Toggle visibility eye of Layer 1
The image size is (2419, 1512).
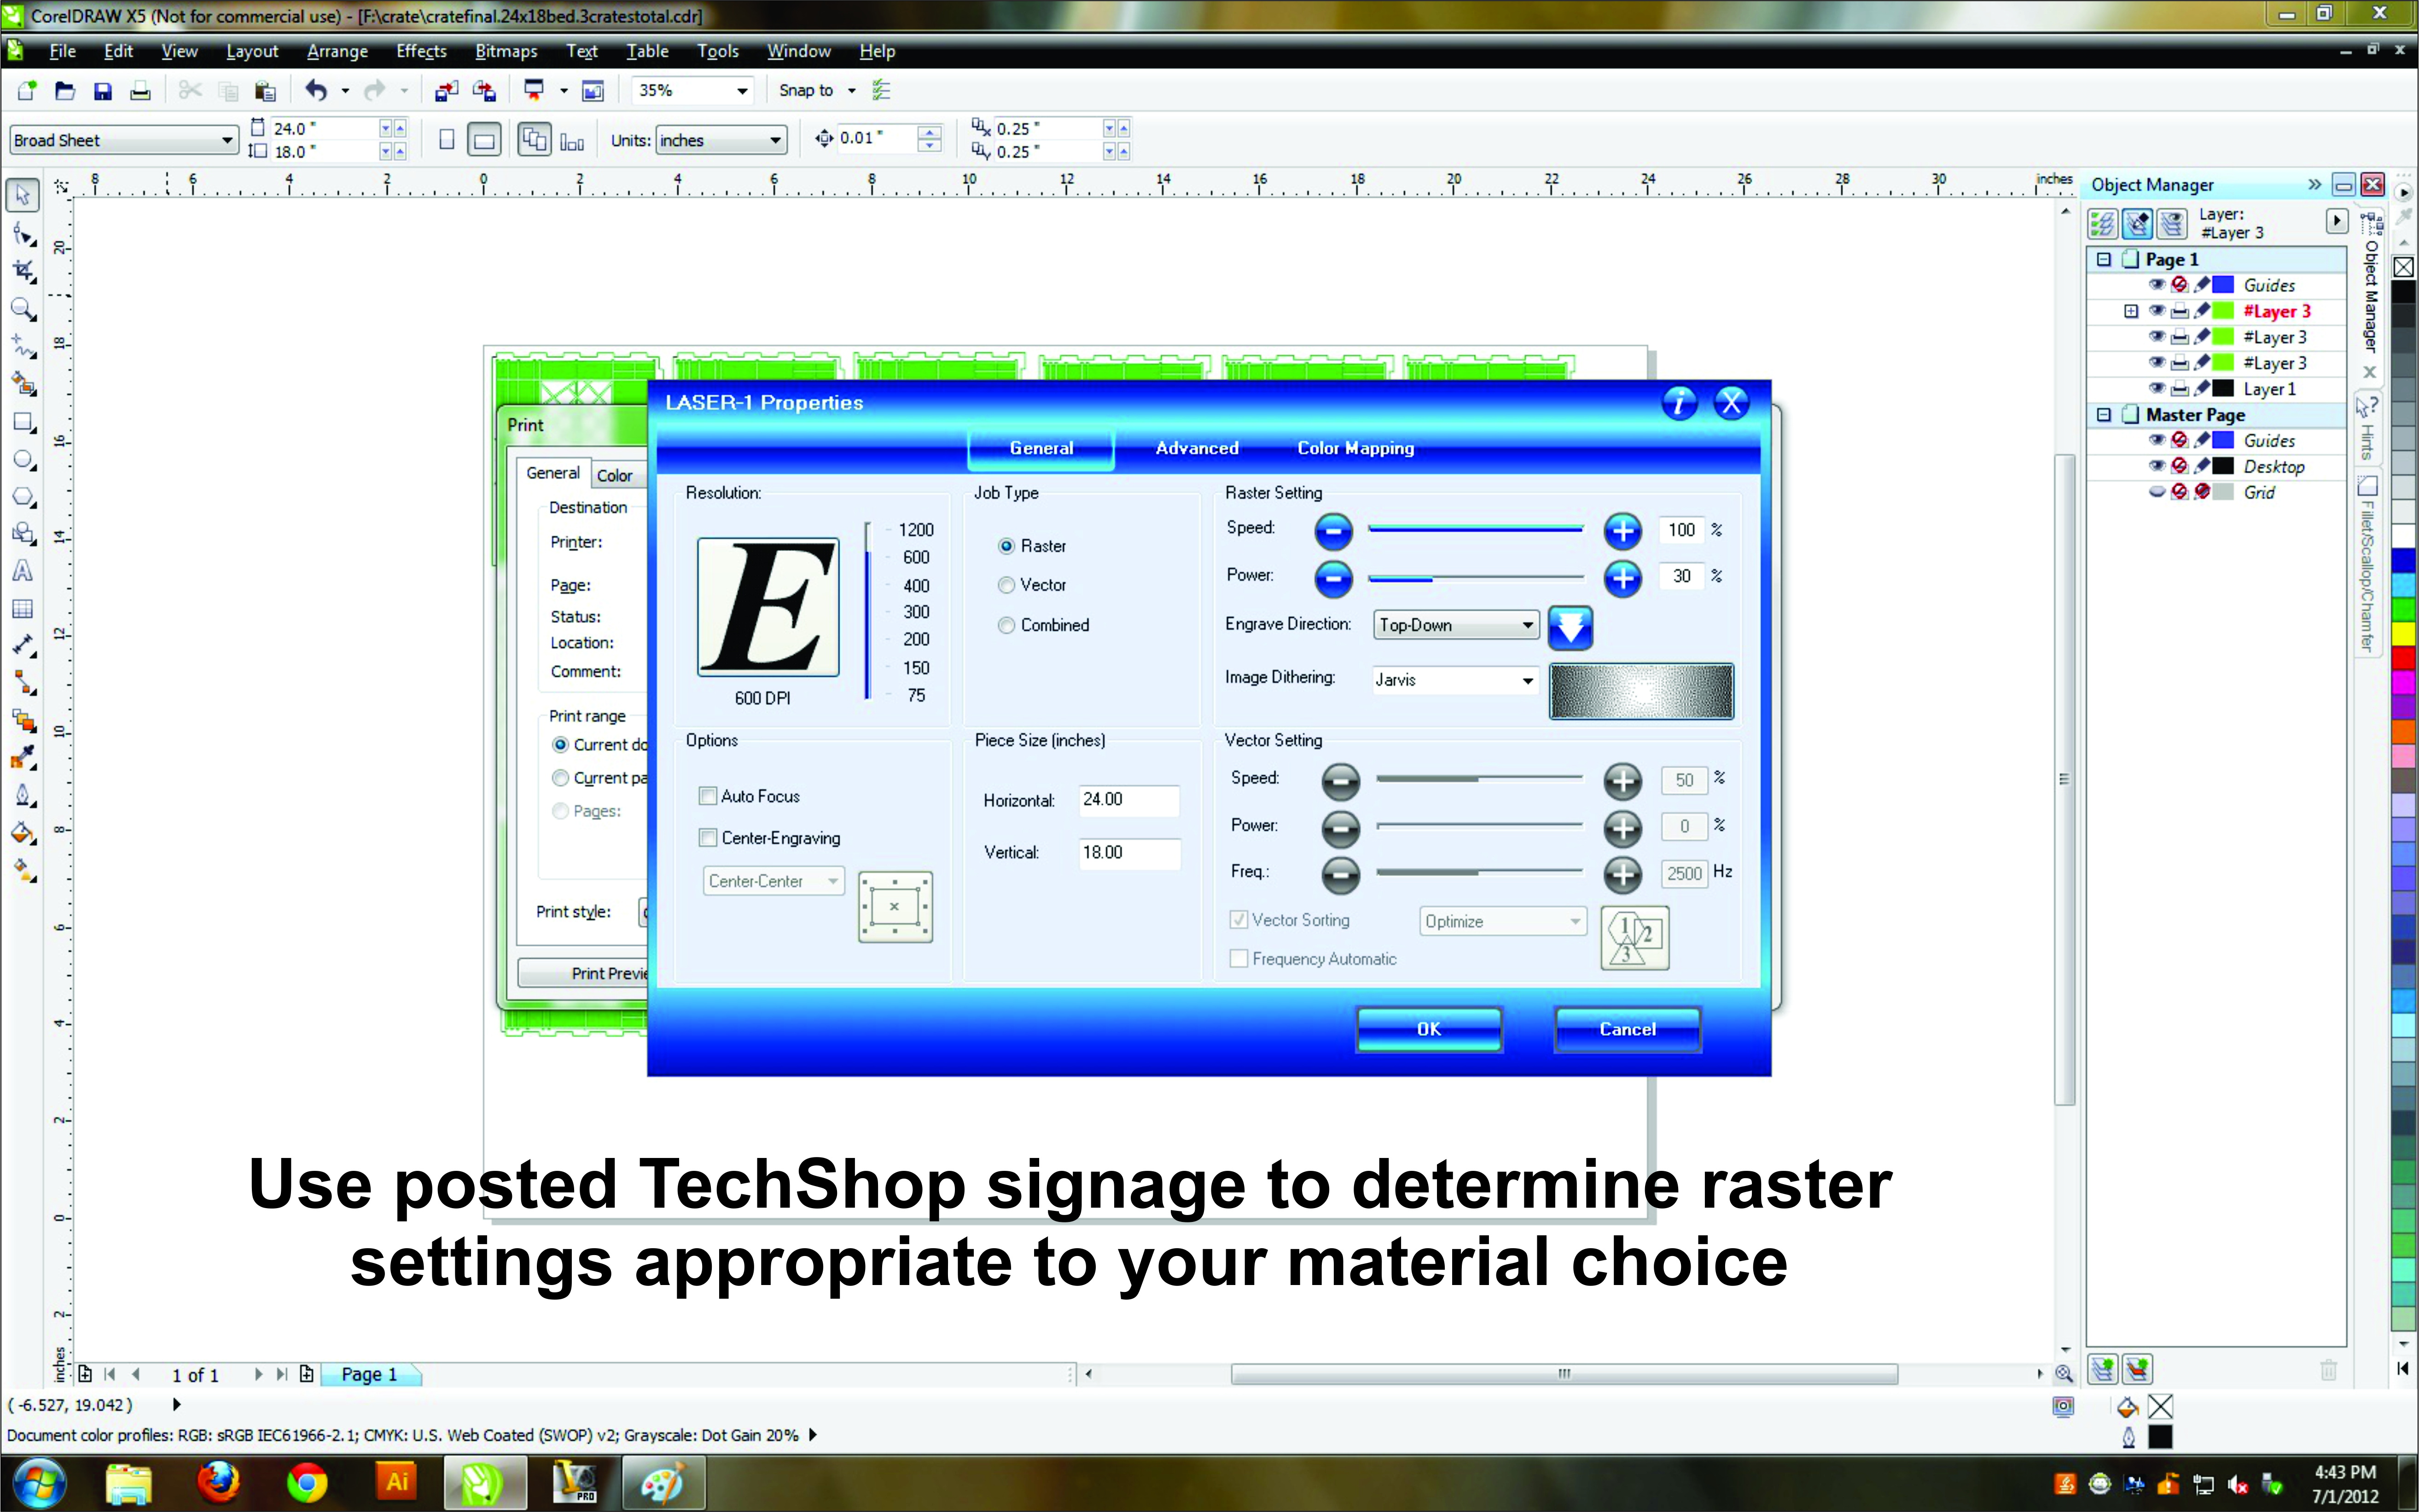click(x=2156, y=389)
